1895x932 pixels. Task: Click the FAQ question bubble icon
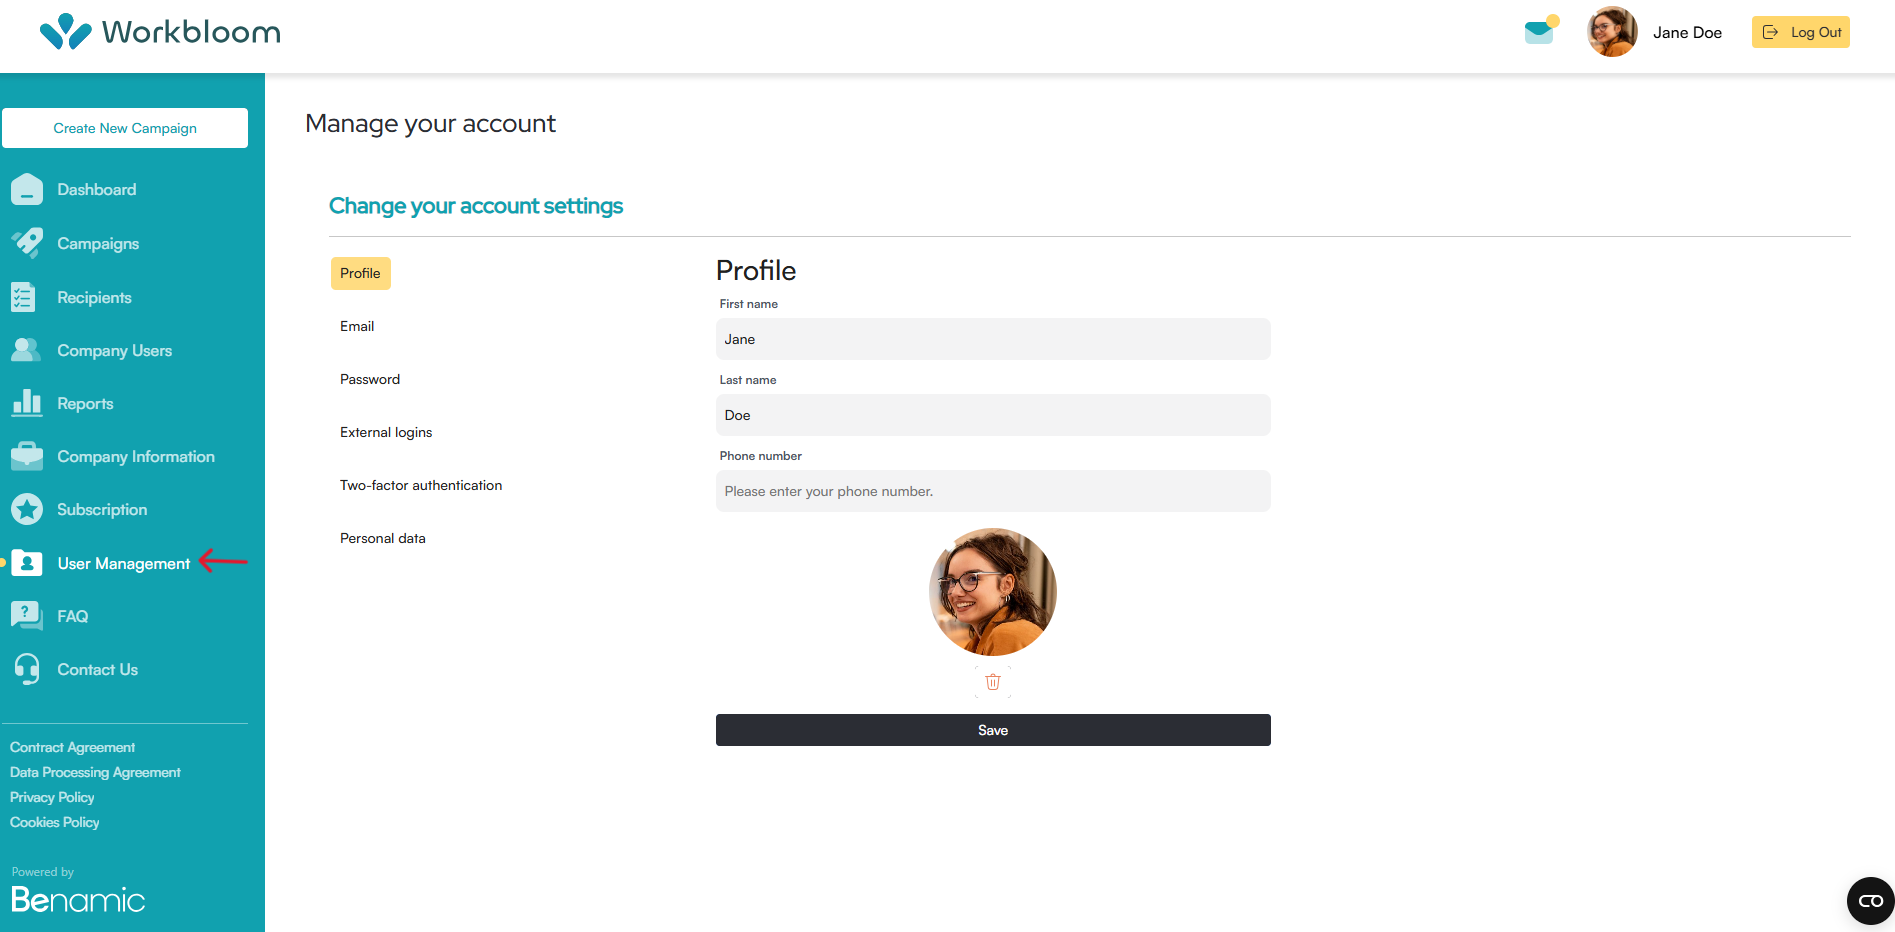pos(27,616)
